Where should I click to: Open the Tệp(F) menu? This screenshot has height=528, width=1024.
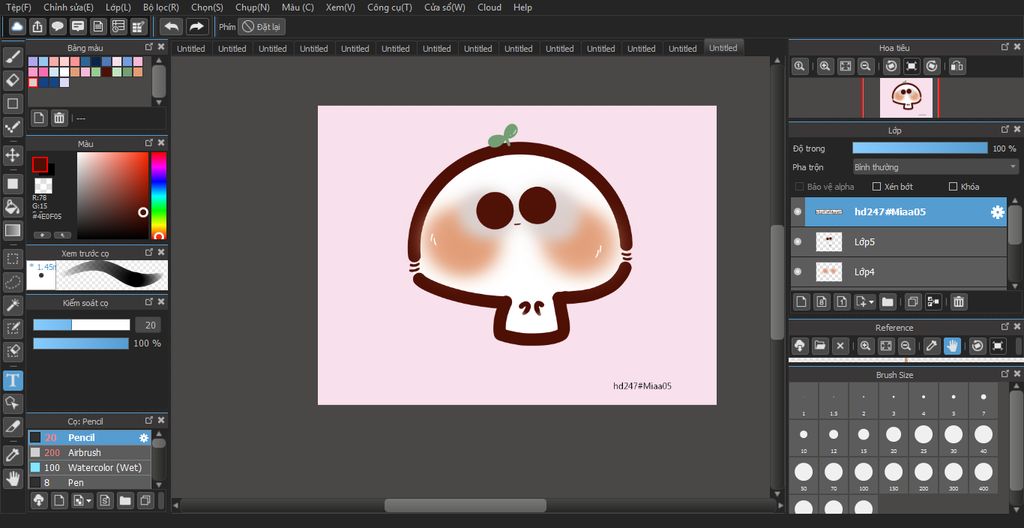pos(18,7)
